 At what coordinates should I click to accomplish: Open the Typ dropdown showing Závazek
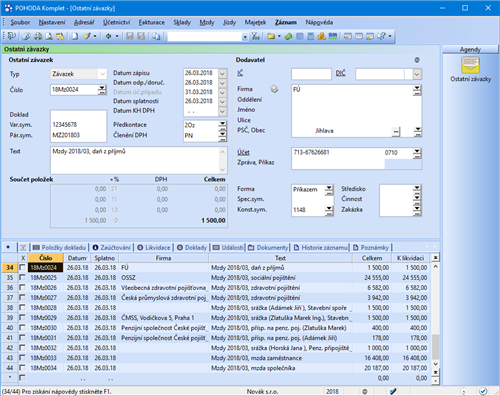[102, 74]
